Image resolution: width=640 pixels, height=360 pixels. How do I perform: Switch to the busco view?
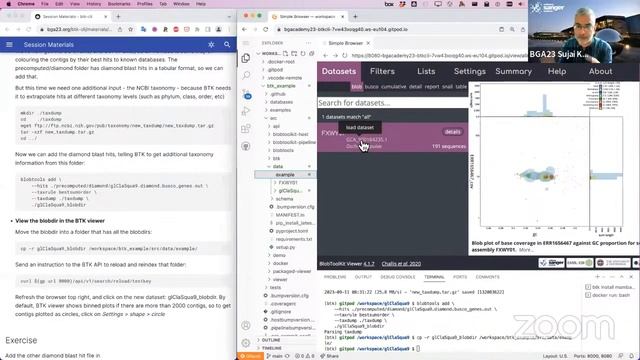(x=371, y=87)
